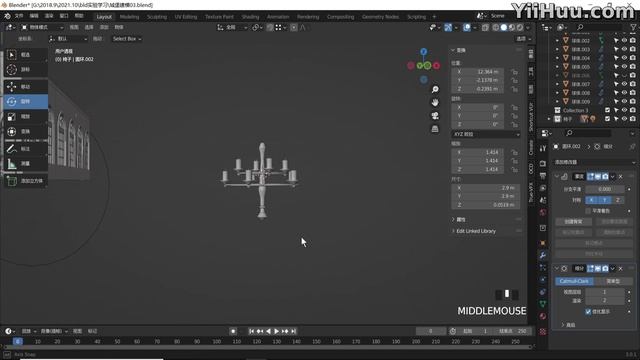640x360 pixels.
Task: Jump to the timeline end frame button
Action: click(293, 331)
